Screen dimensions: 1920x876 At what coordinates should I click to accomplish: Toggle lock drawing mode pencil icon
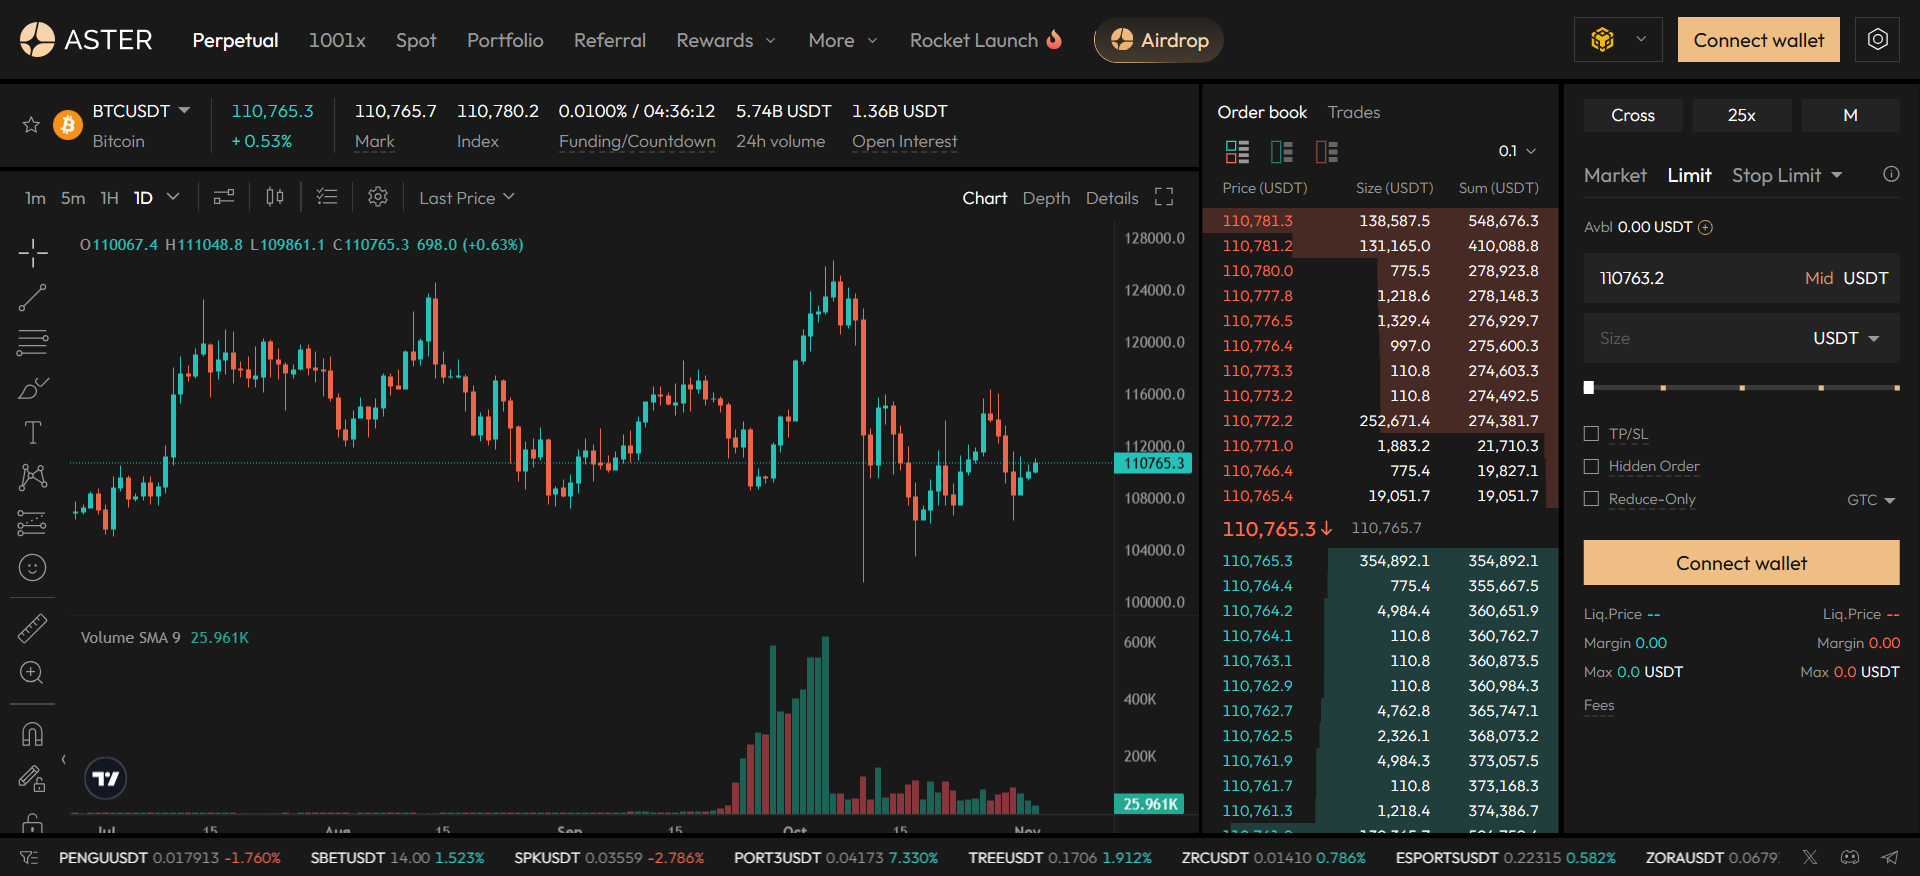32,778
